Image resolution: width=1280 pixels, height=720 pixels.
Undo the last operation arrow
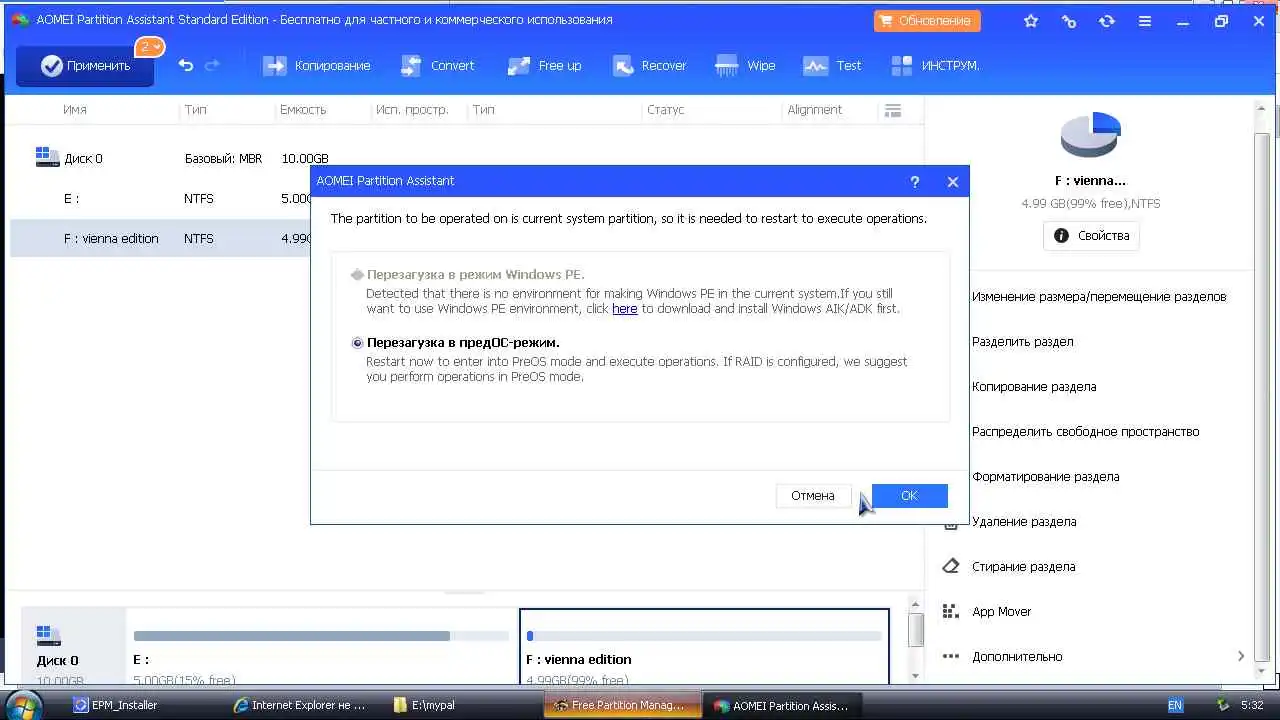point(186,65)
